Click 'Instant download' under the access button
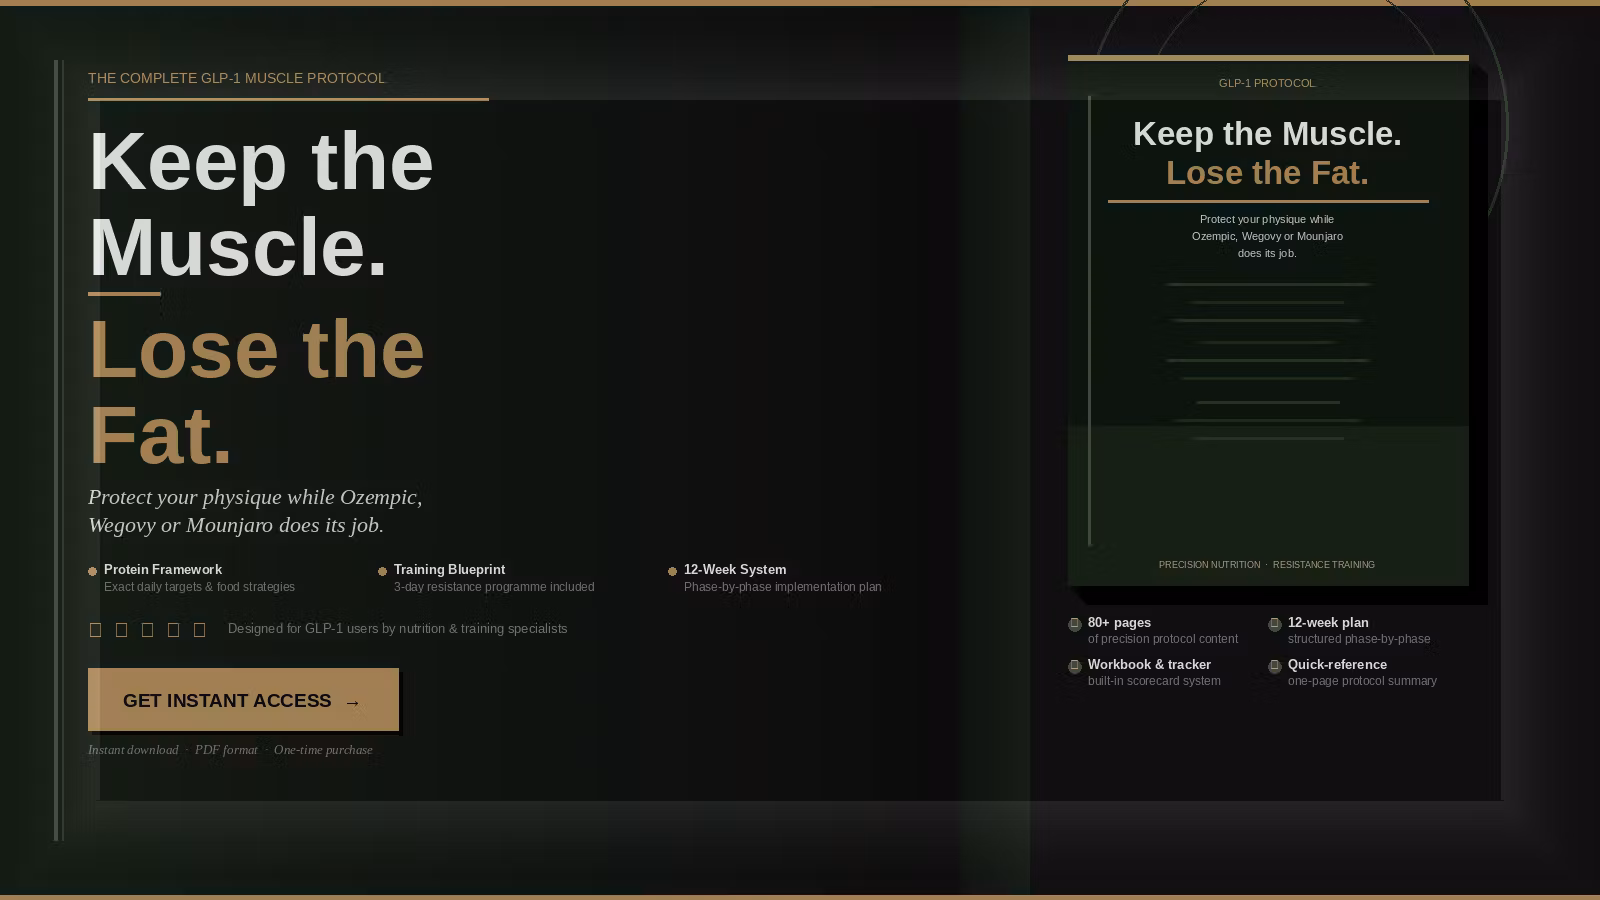This screenshot has height=900, width=1600. (x=133, y=750)
